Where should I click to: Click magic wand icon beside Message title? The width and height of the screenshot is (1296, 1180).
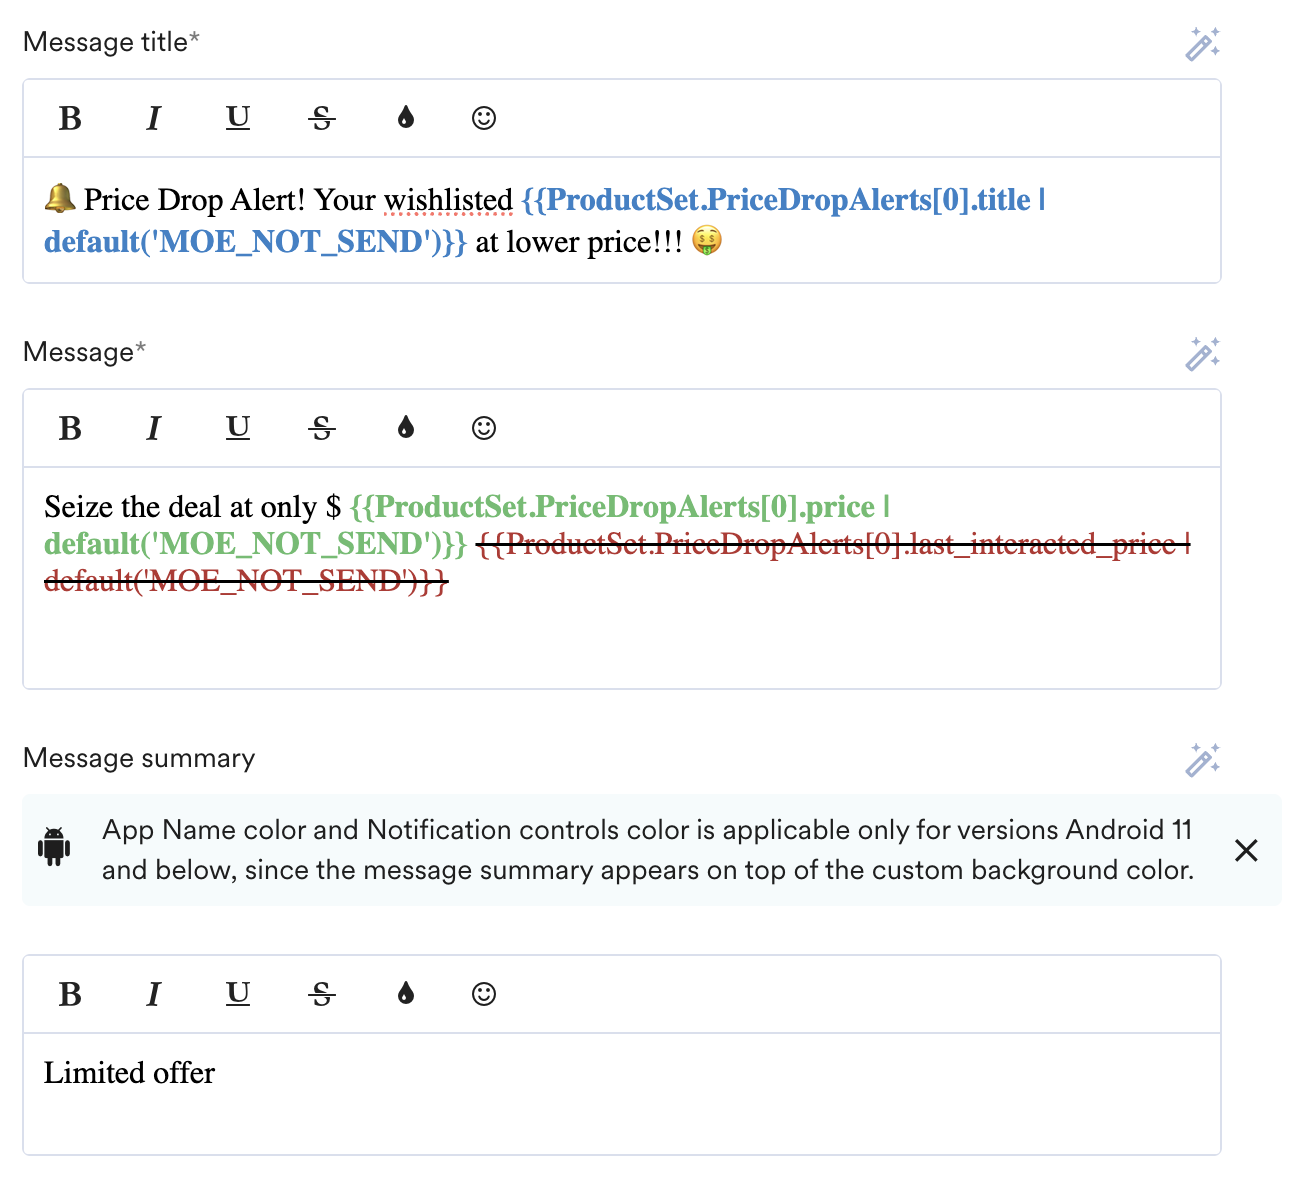tap(1202, 44)
